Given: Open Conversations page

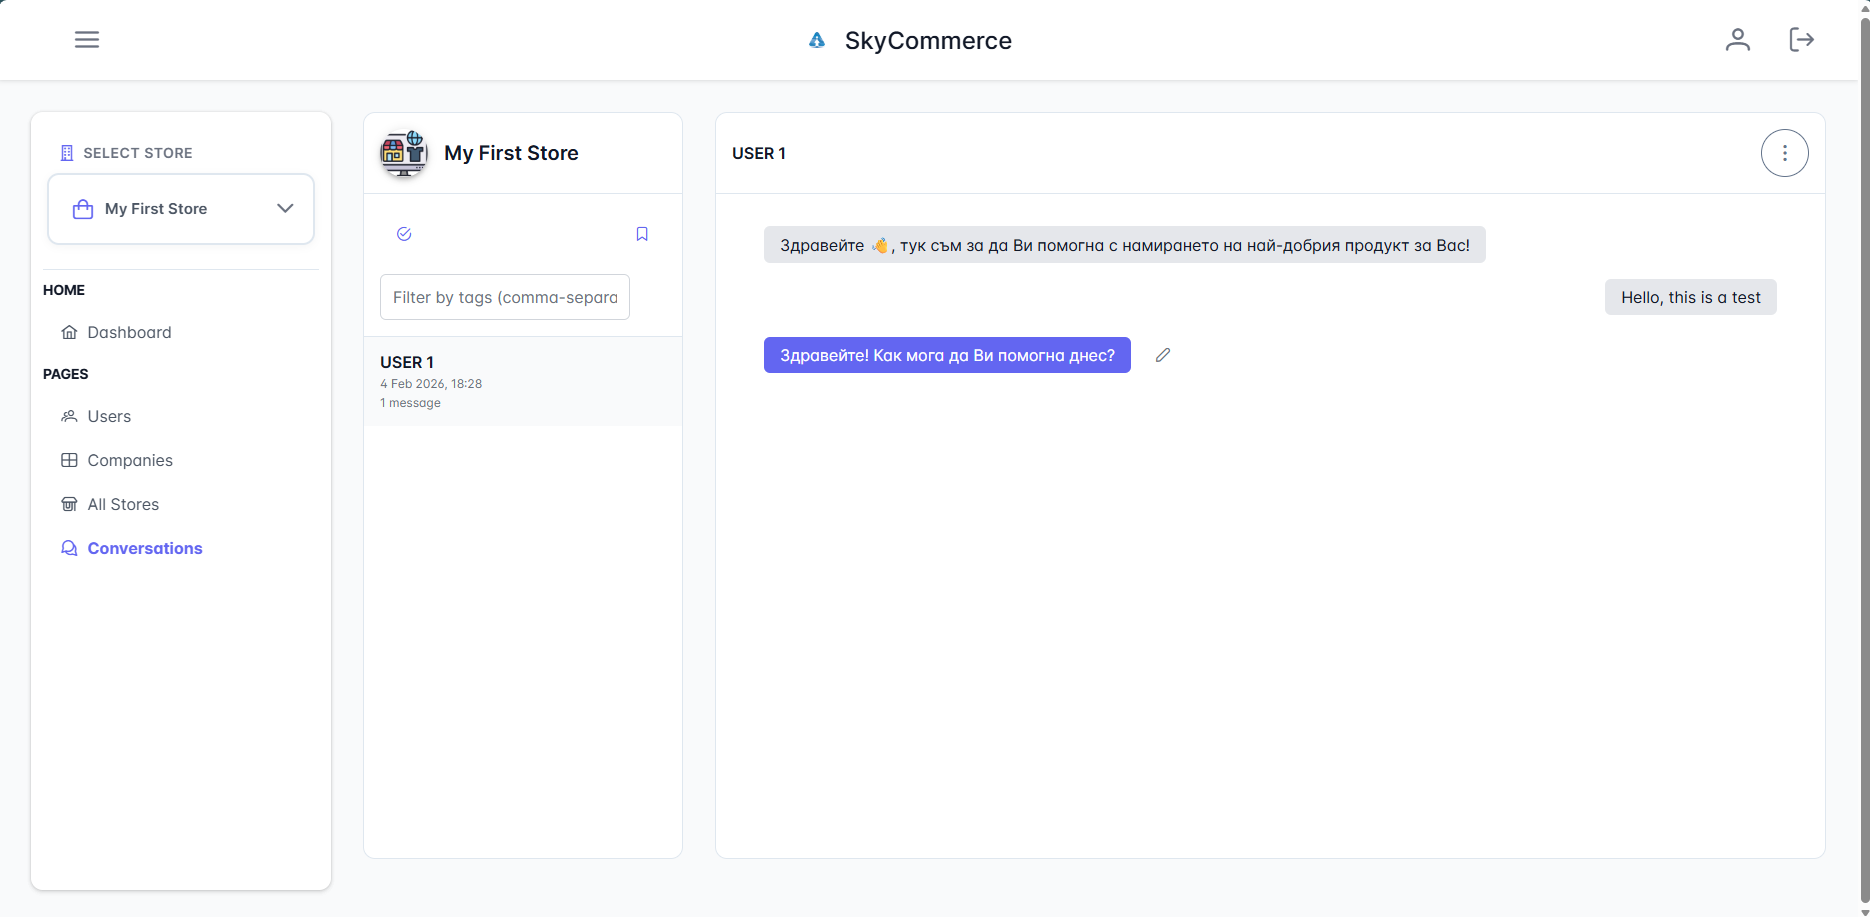Looking at the screenshot, I should tap(145, 548).
